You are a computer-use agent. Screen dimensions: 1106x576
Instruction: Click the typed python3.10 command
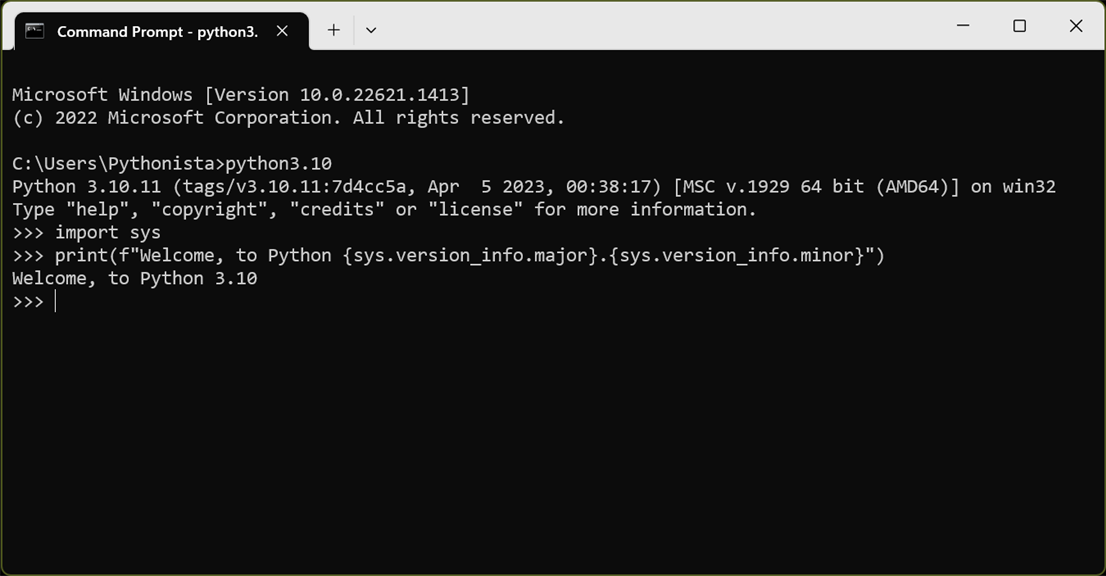[x=279, y=164]
